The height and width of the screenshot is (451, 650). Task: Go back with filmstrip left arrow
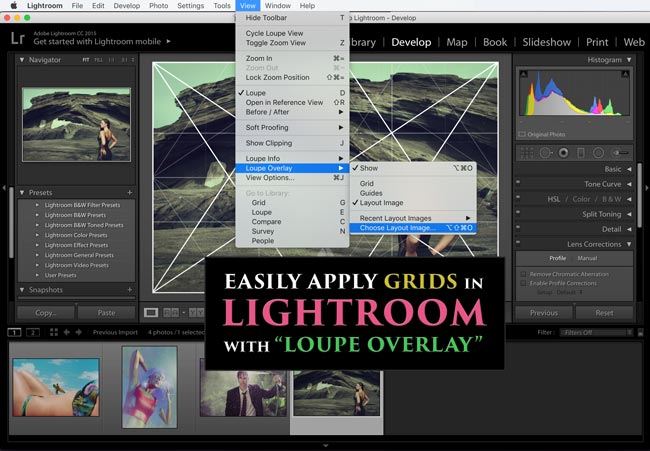[x=66, y=332]
